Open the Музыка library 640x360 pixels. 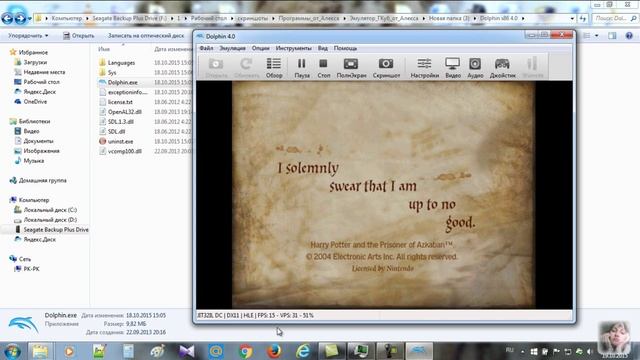click(x=33, y=160)
